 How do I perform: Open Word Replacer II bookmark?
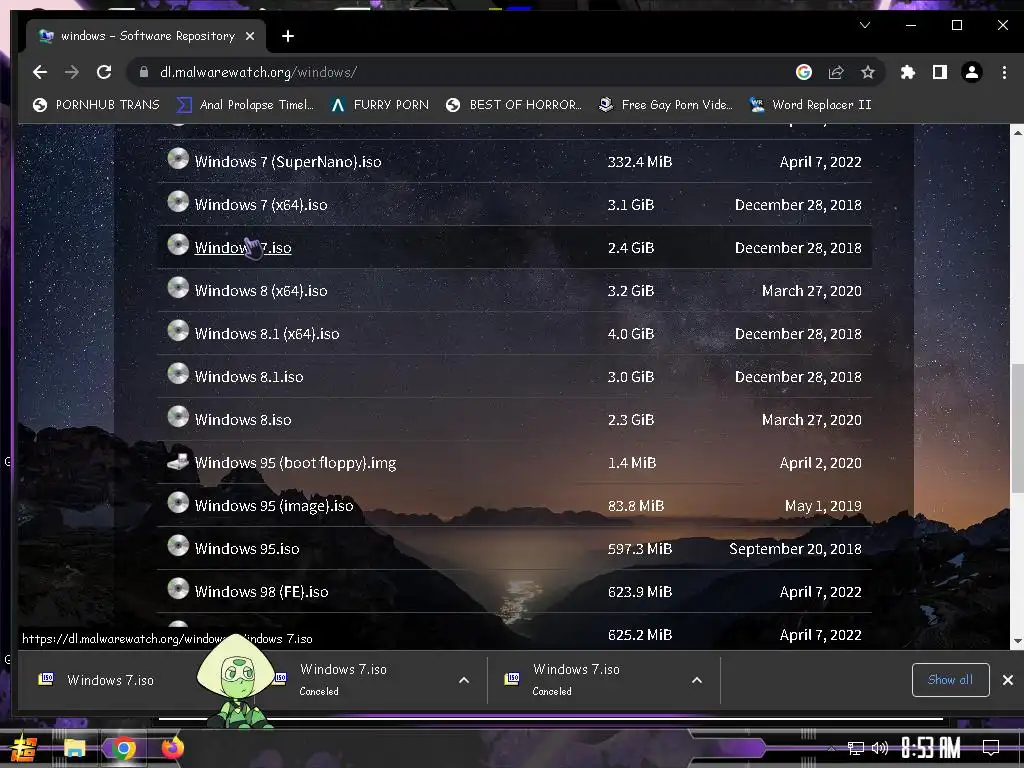coord(810,104)
